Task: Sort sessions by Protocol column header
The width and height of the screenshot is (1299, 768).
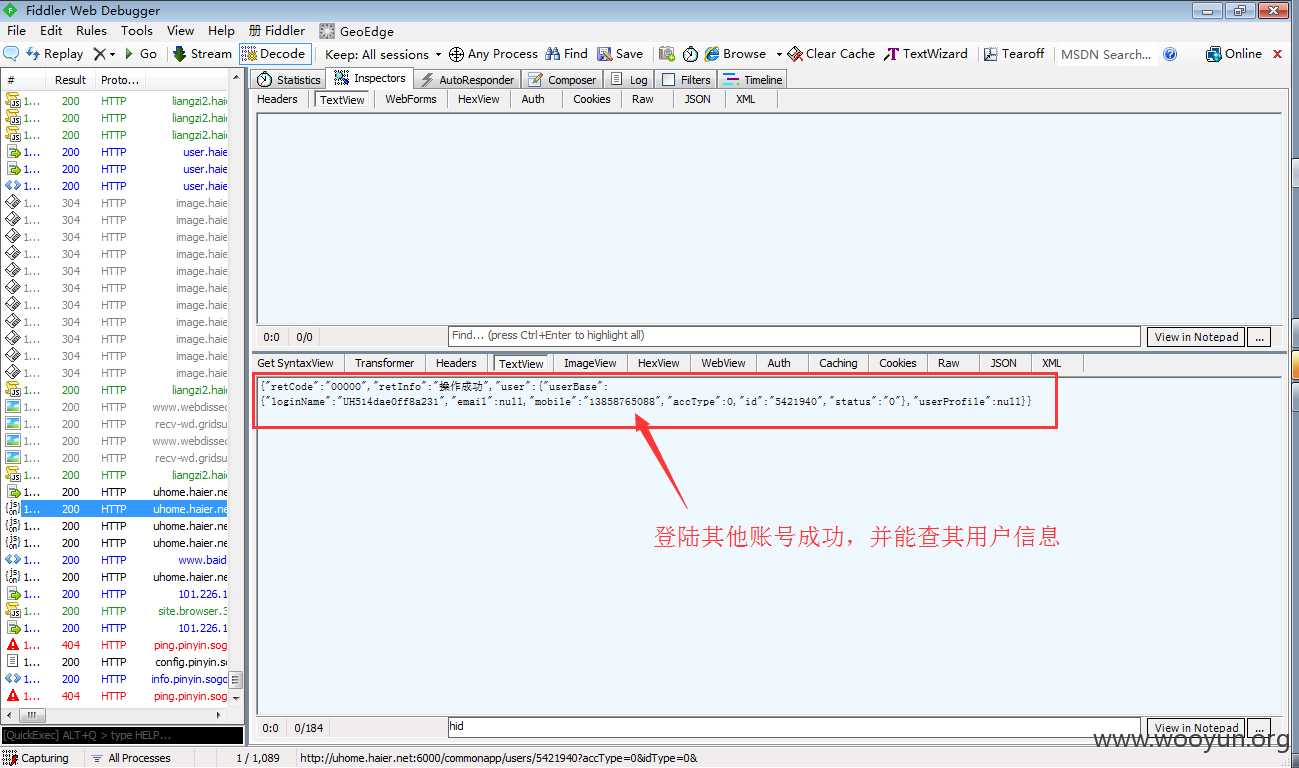Action: (121, 80)
